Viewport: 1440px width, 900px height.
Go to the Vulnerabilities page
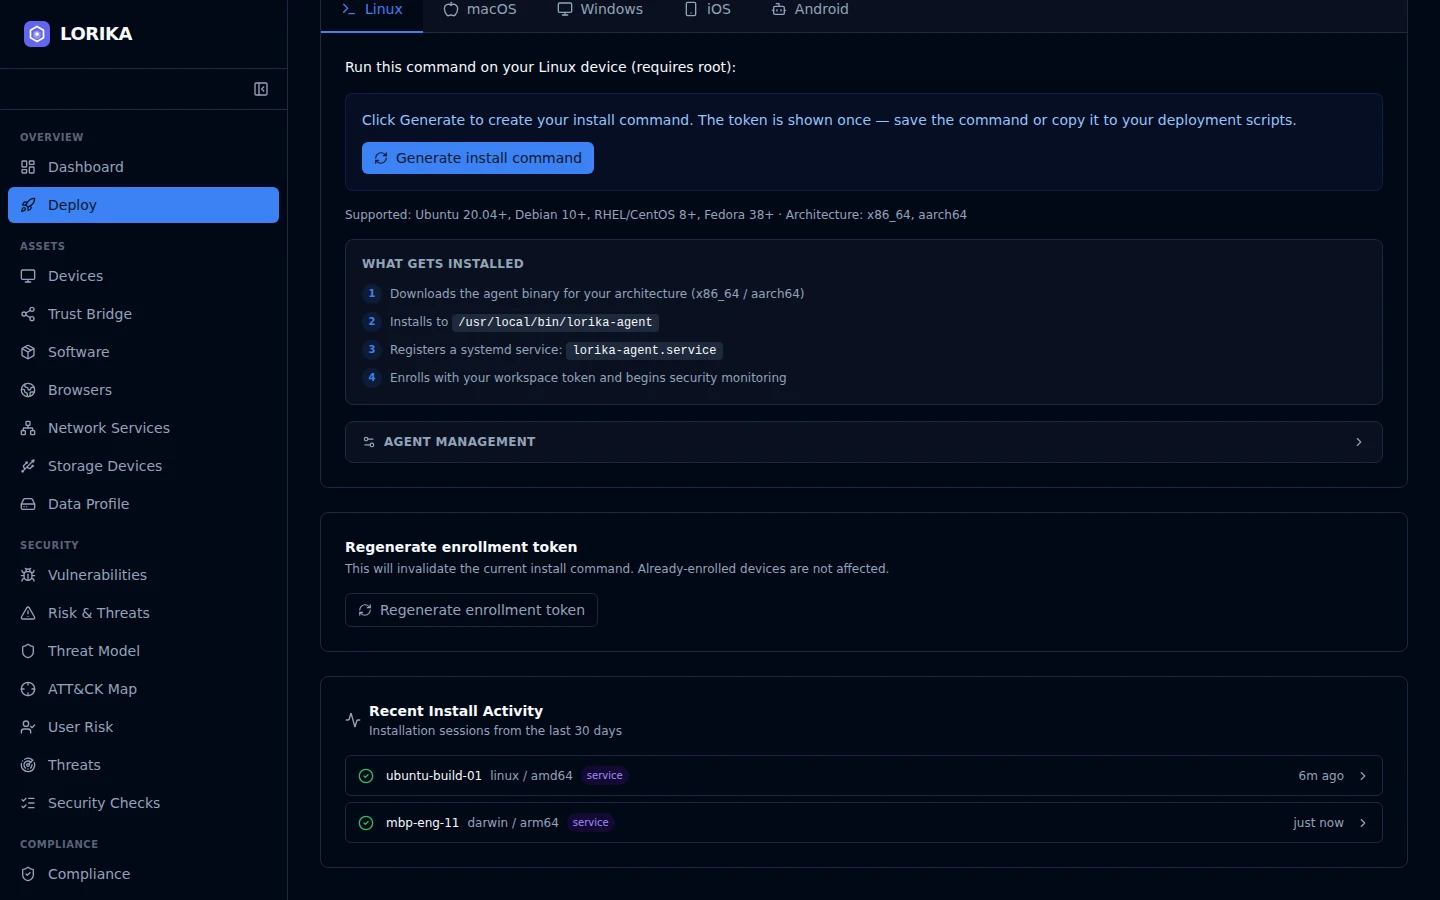(143, 575)
